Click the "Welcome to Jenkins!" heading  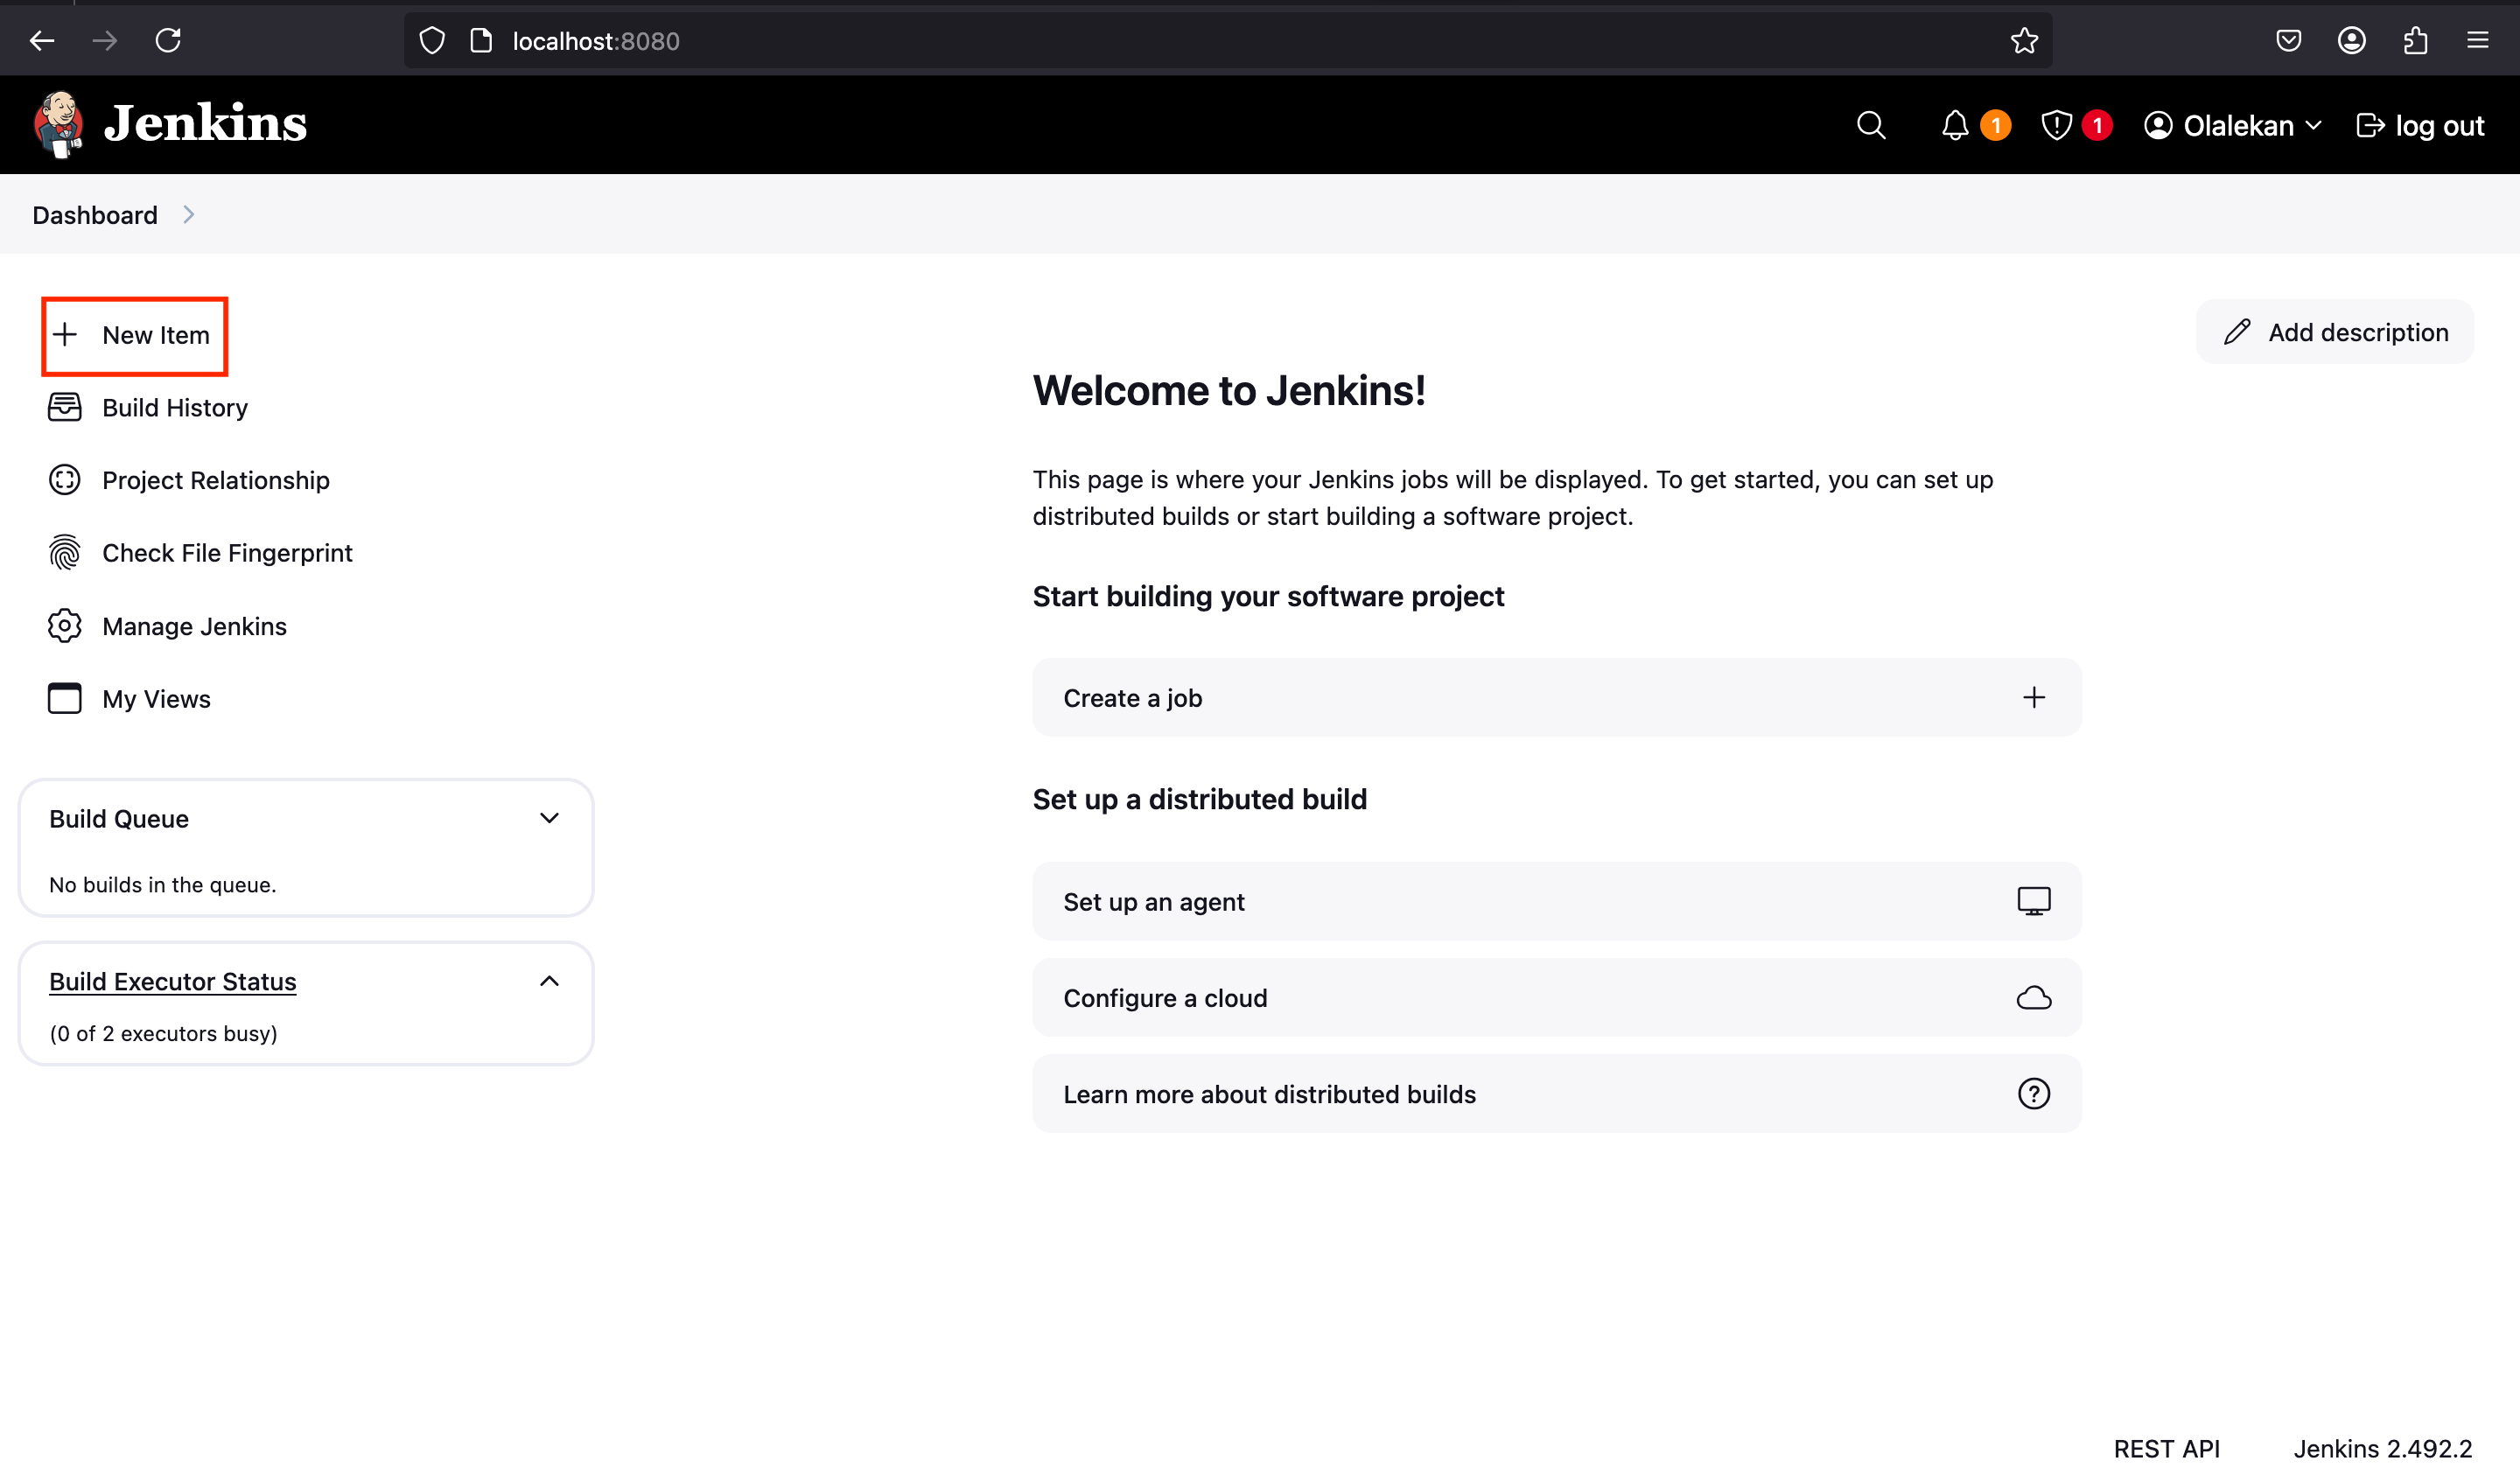[x=1229, y=391]
